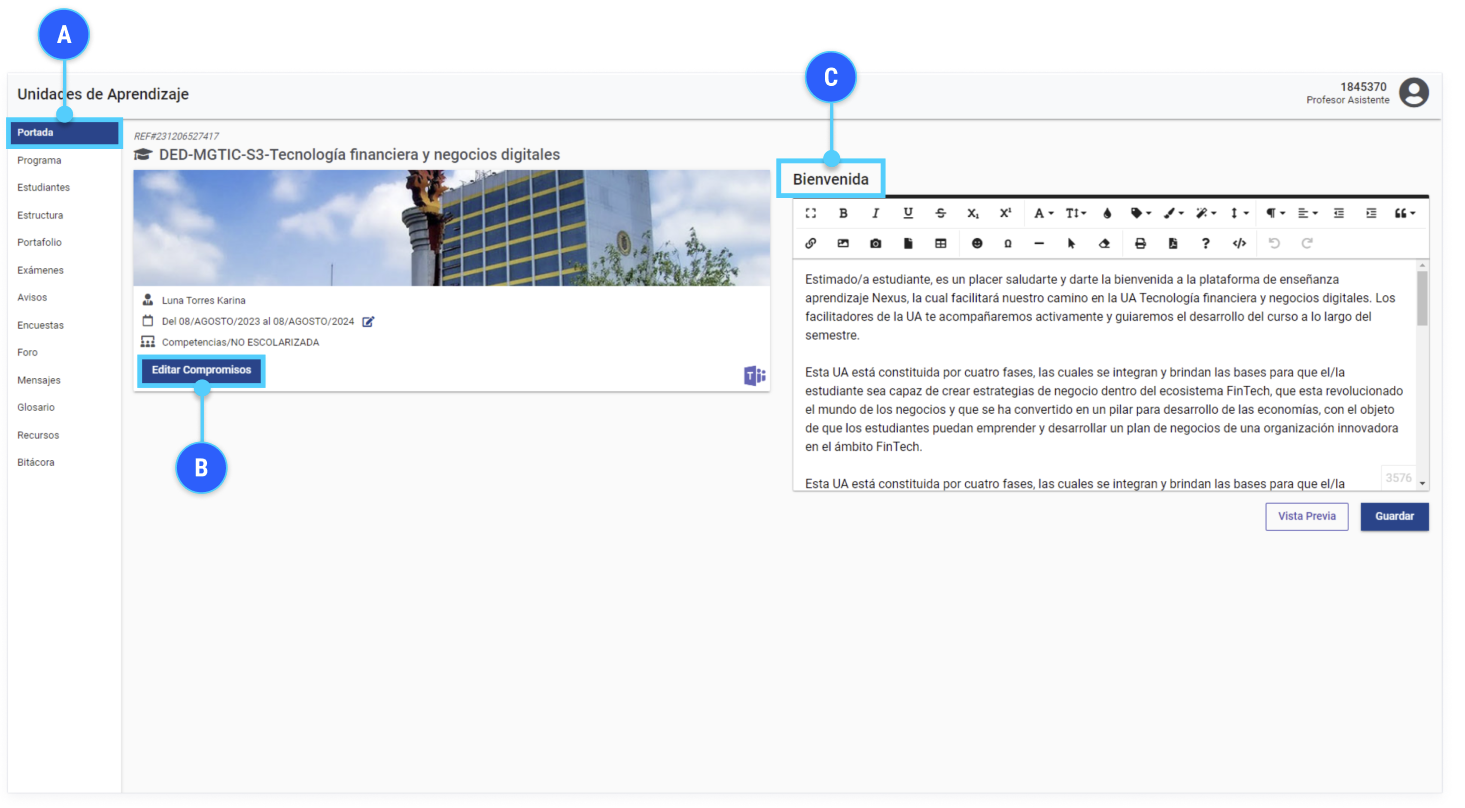The height and width of the screenshot is (808, 1465).
Task: Click the user profile avatar
Action: click(x=1413, y=93)
